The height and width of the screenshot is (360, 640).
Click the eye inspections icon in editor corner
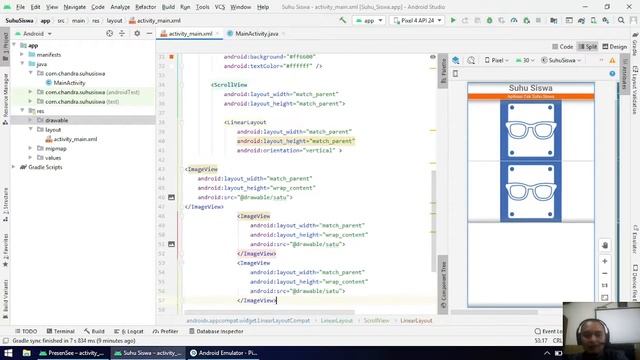pos(433,57)
